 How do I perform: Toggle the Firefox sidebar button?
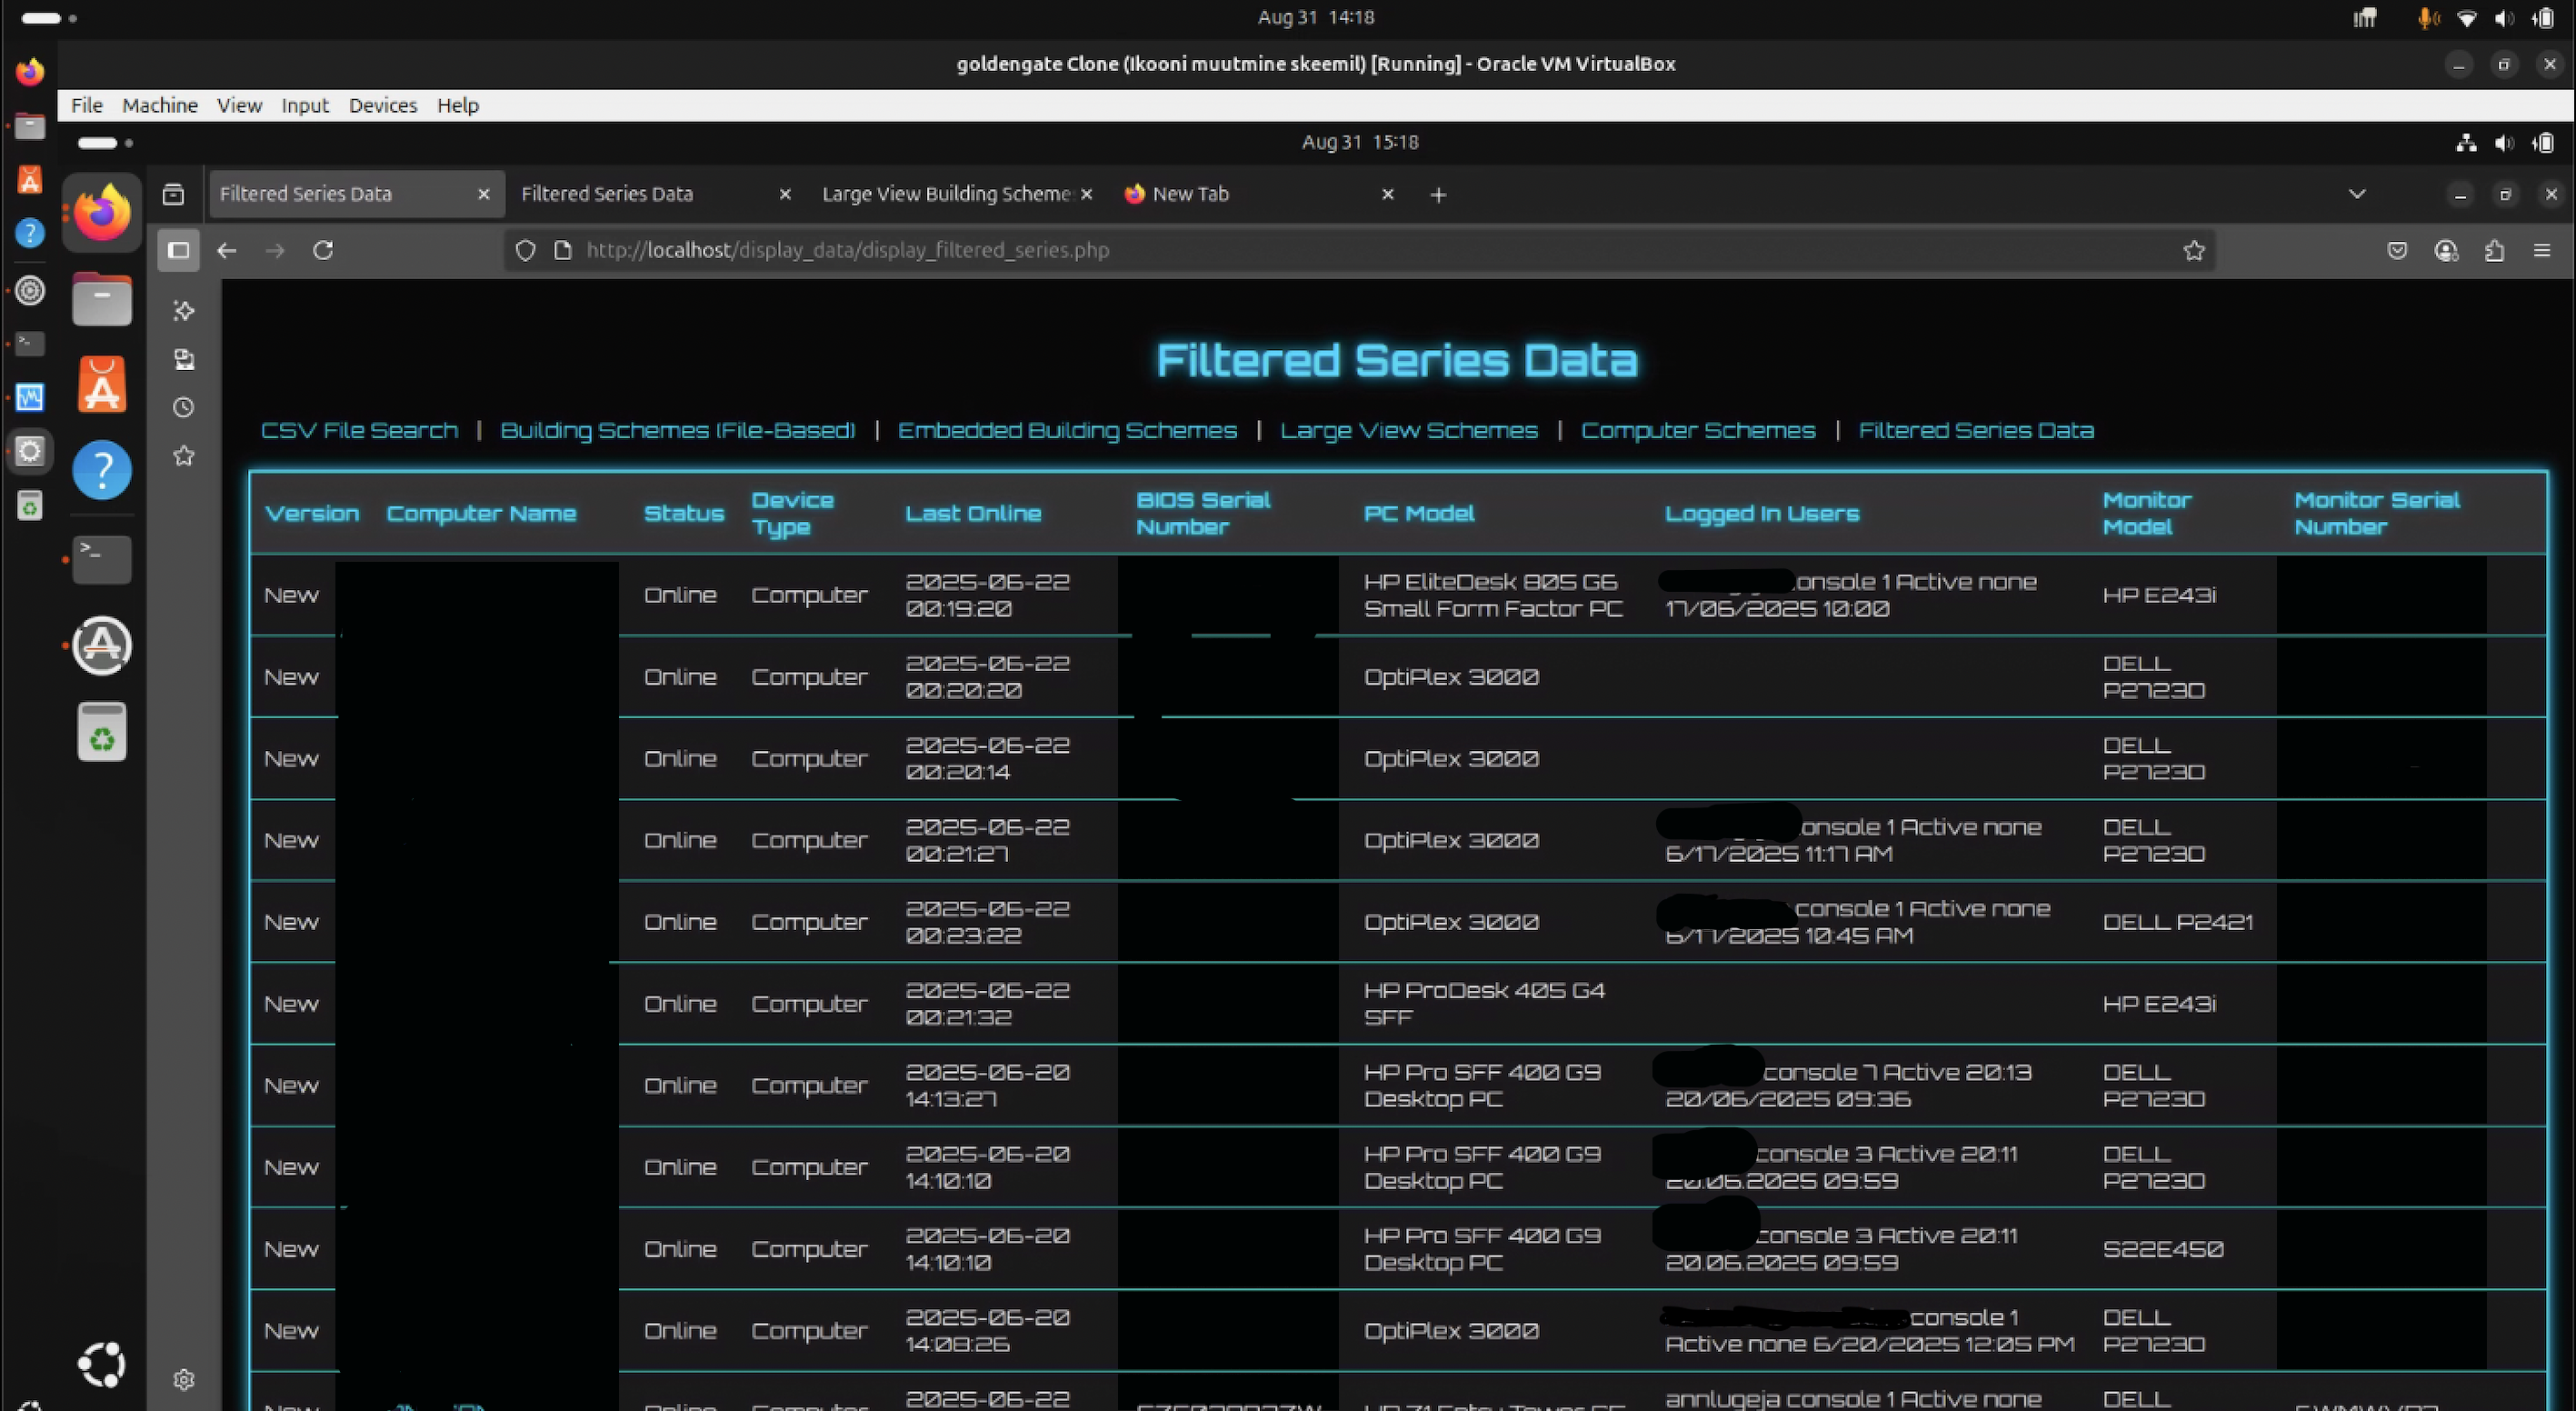coord(179,250)
